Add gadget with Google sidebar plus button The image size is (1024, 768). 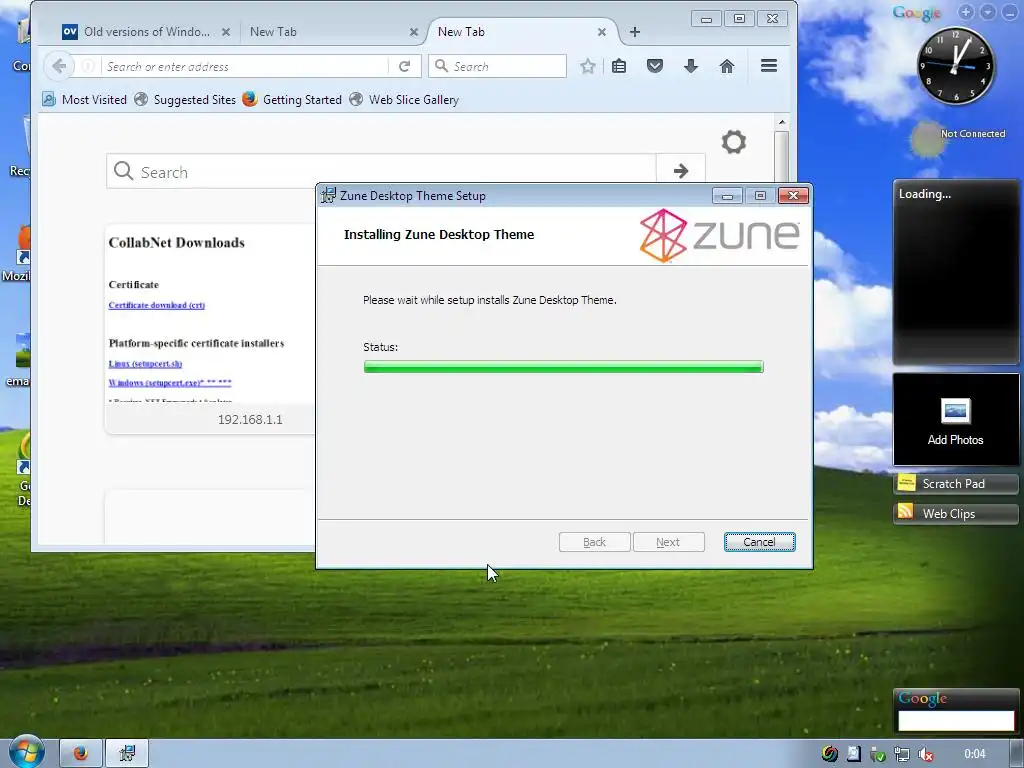(966, 12)
